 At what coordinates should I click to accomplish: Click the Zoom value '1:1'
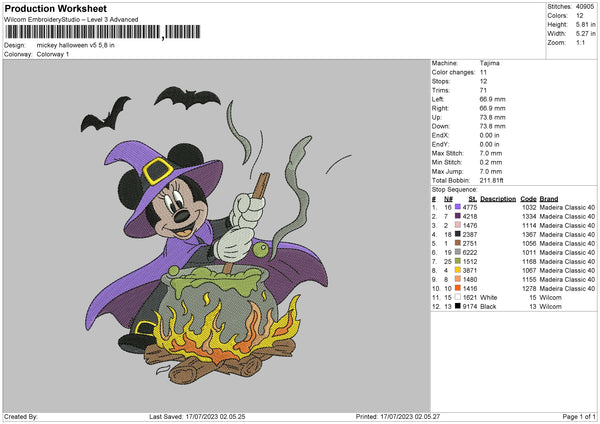(x=580, y=42)
